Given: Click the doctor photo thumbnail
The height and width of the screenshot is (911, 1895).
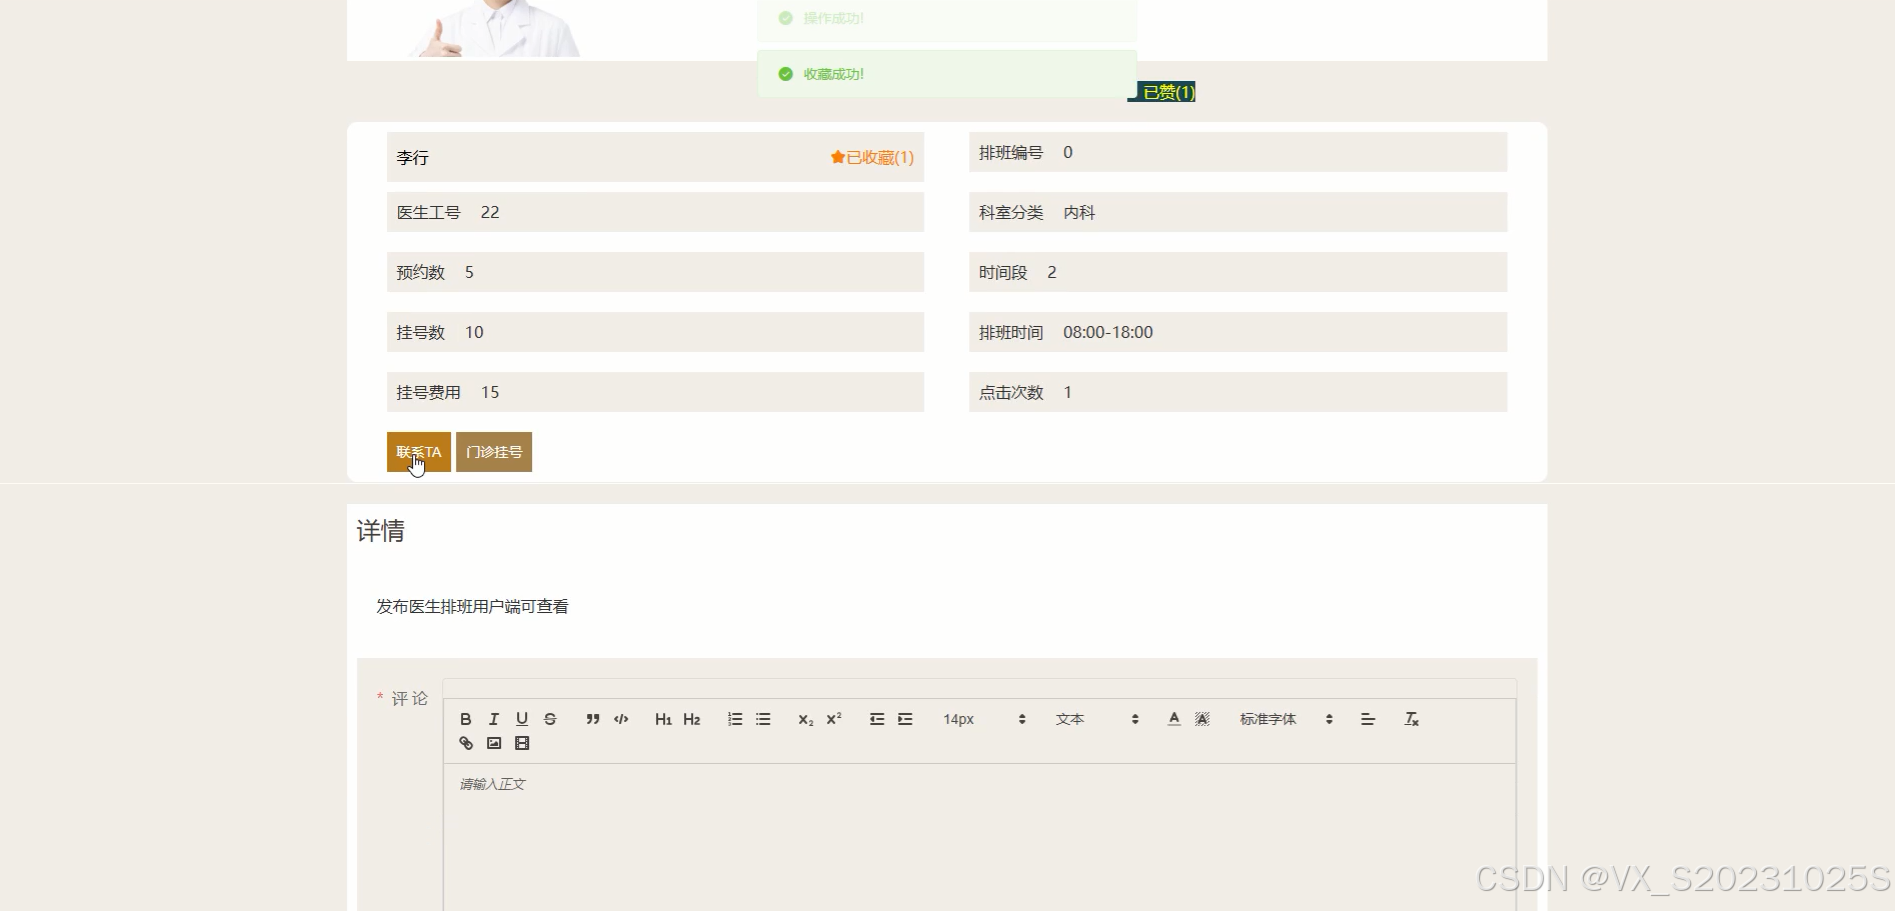Looking at the screenshot, I should (x=494, y=28).
